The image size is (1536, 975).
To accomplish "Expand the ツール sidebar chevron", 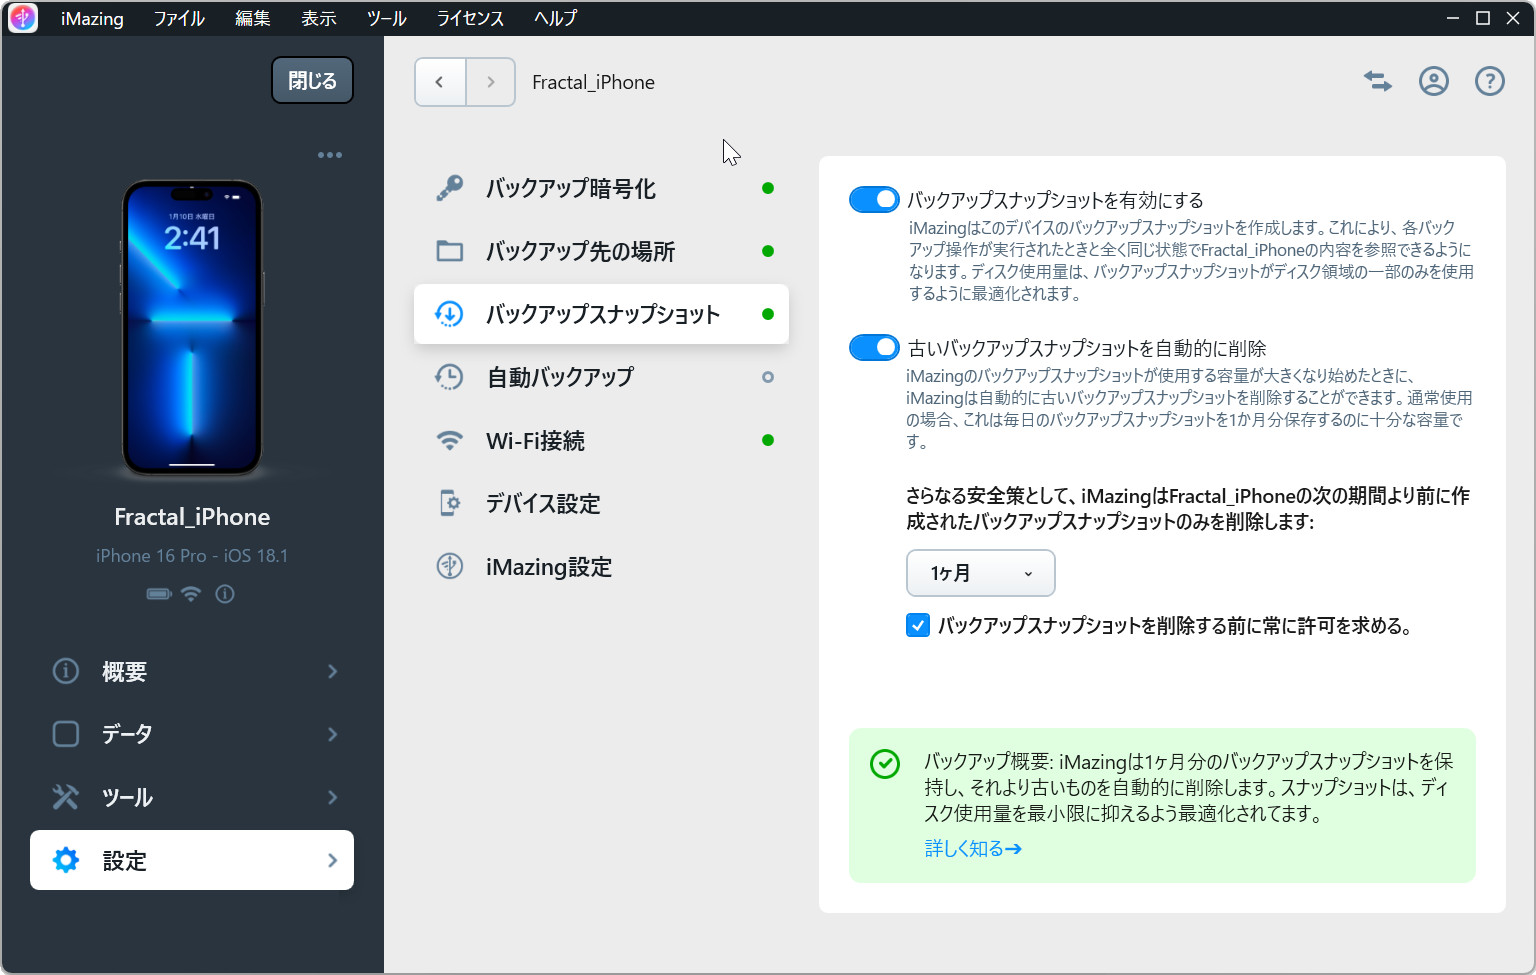I will coord(333,797).
